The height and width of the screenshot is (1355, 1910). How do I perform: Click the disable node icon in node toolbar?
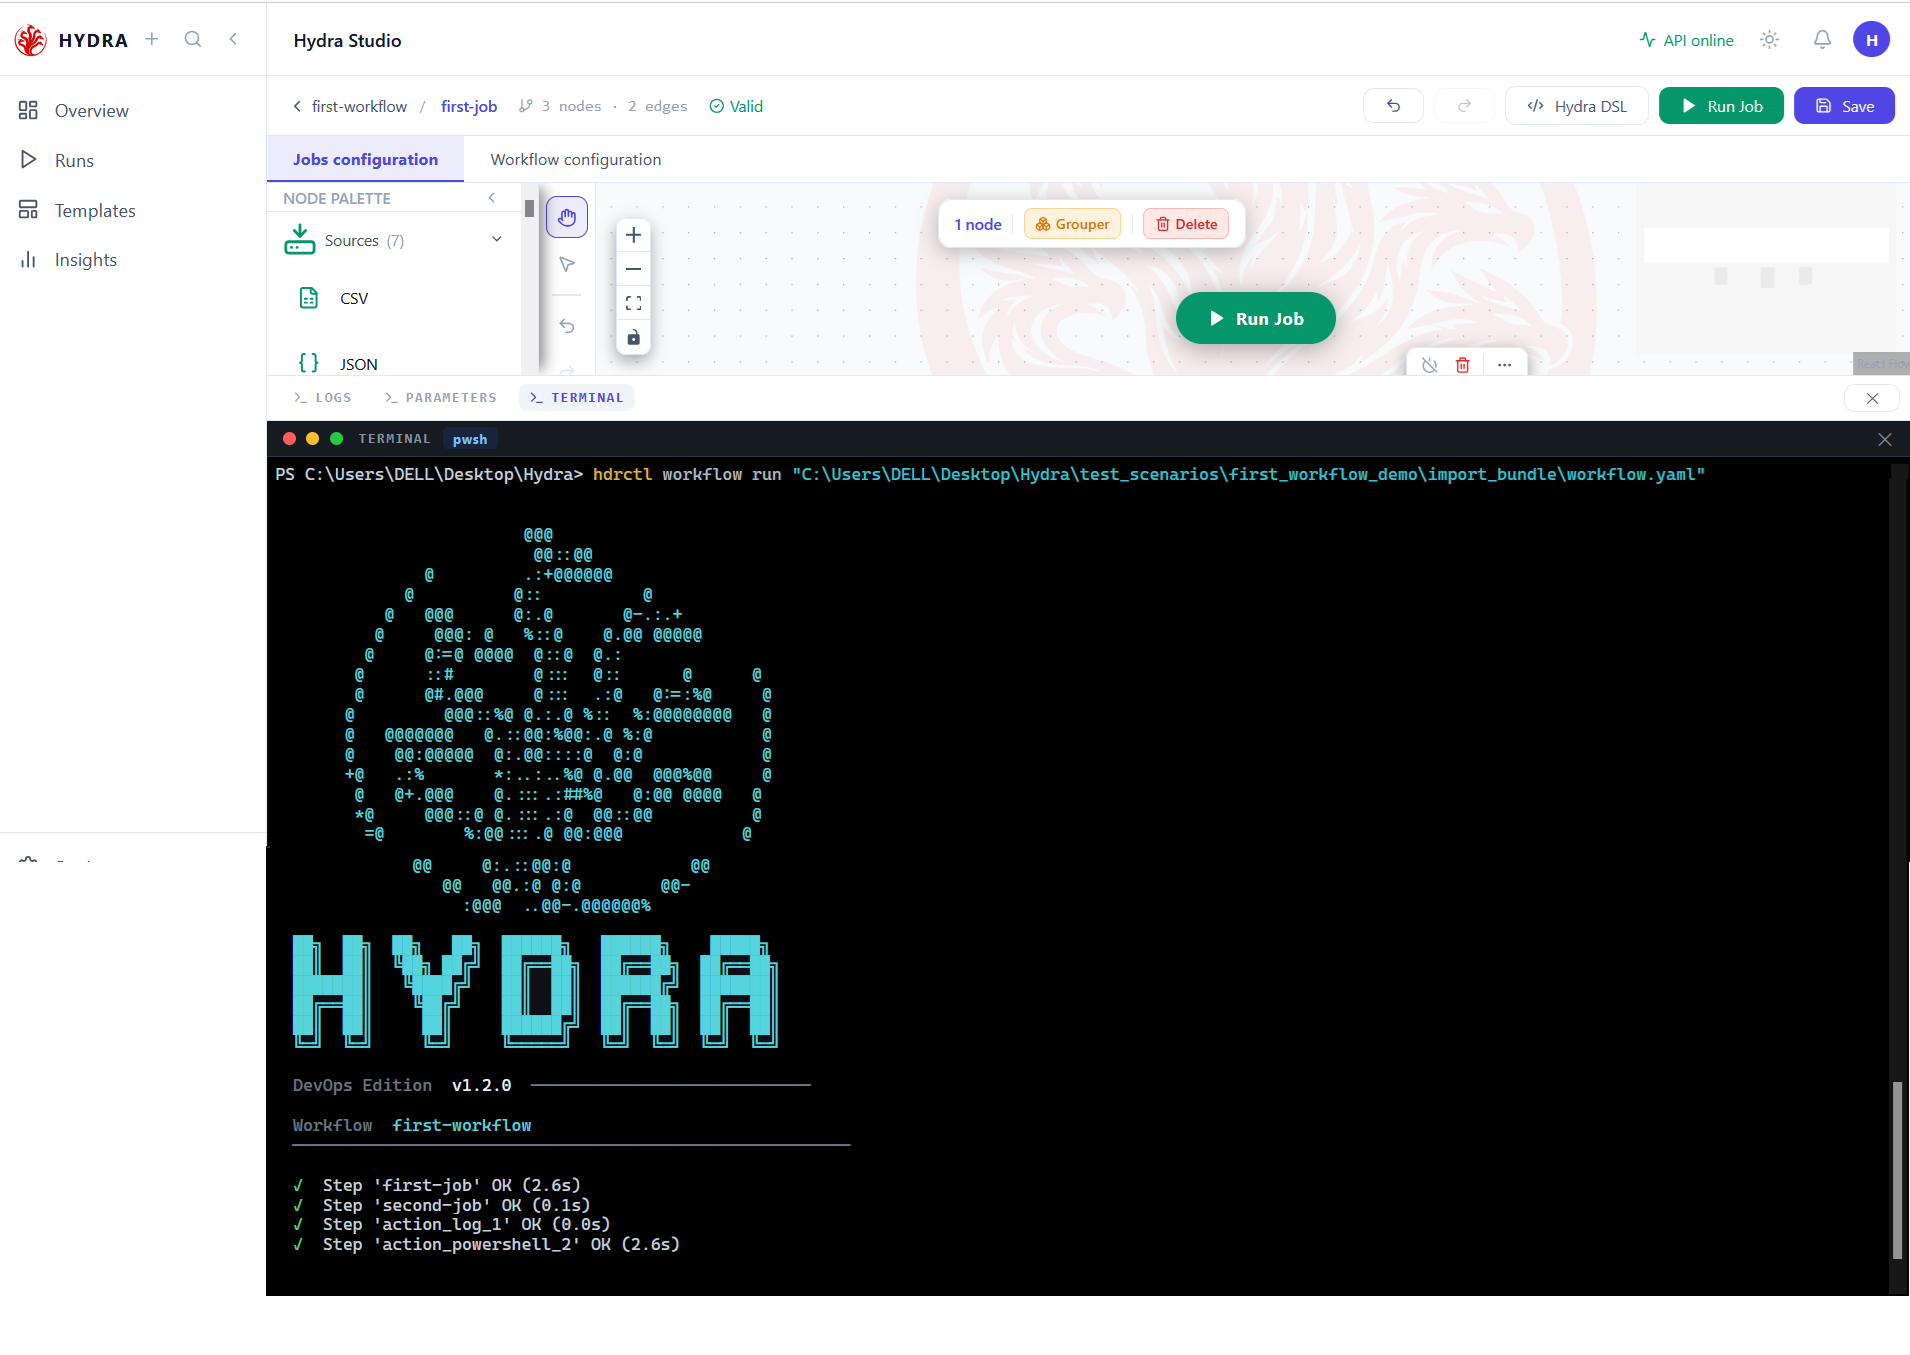point(1430,365)
